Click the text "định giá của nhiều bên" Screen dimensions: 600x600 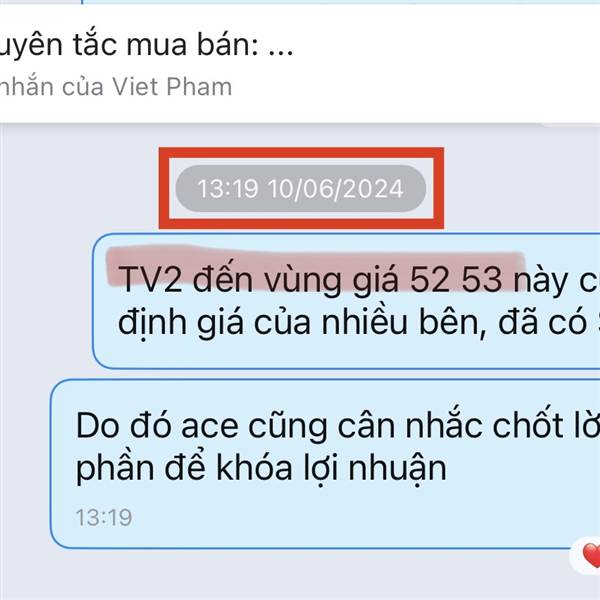298,323
